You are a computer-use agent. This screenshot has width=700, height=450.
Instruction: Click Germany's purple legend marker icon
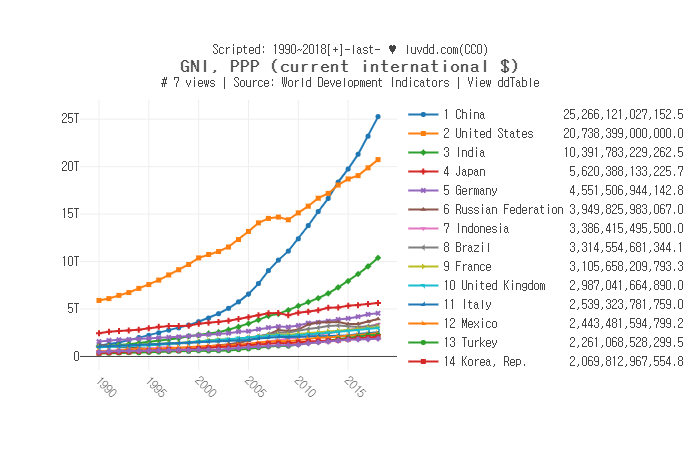pyautogui.click(x=424, y=191)
